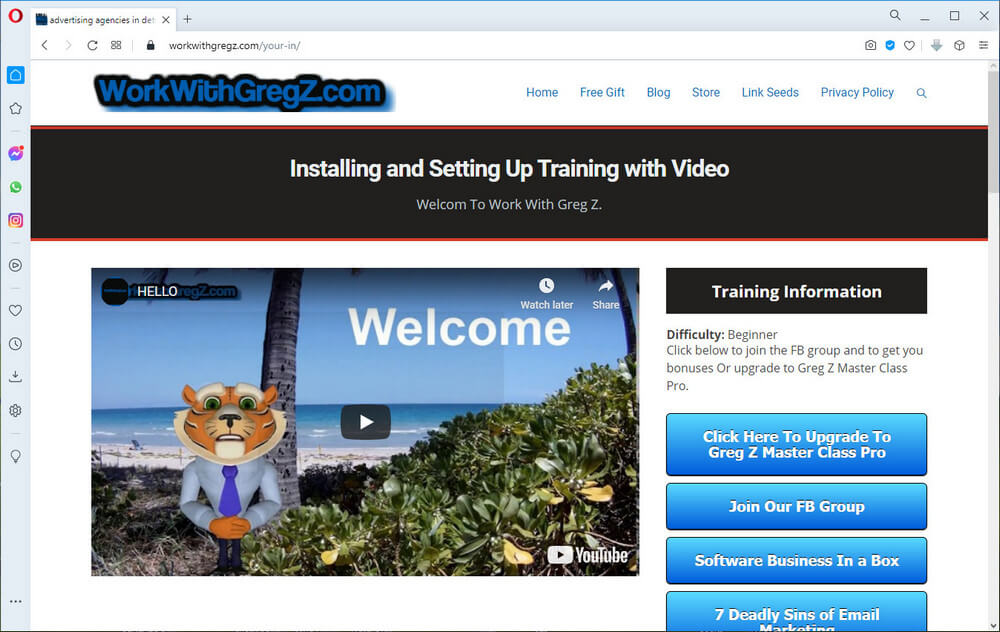Go to Opera start page home icon
The image size is (1000, 632).
[15, 75]
